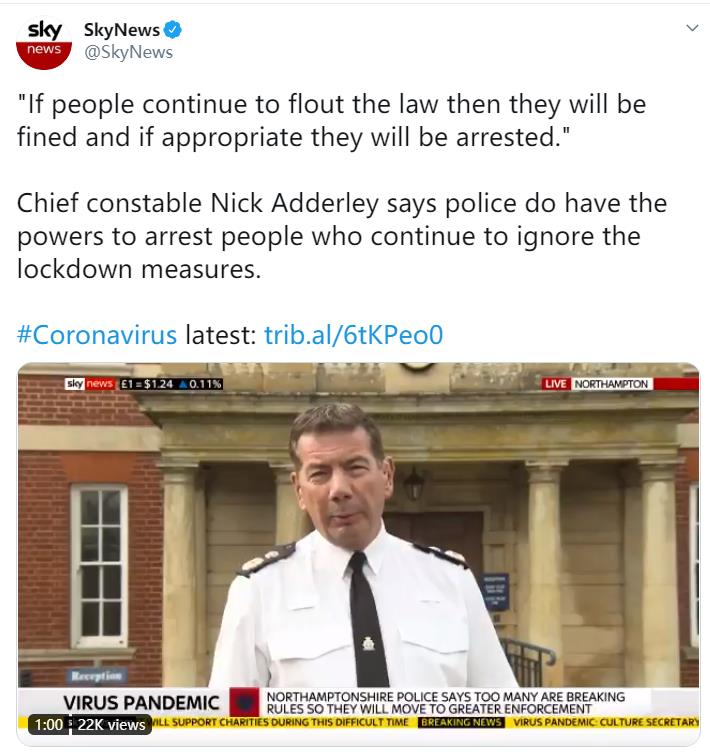This screenshot has width=710, height=752.
Task: Follow the trib.al/6tKPeo0 link
Action: [354, 335]
